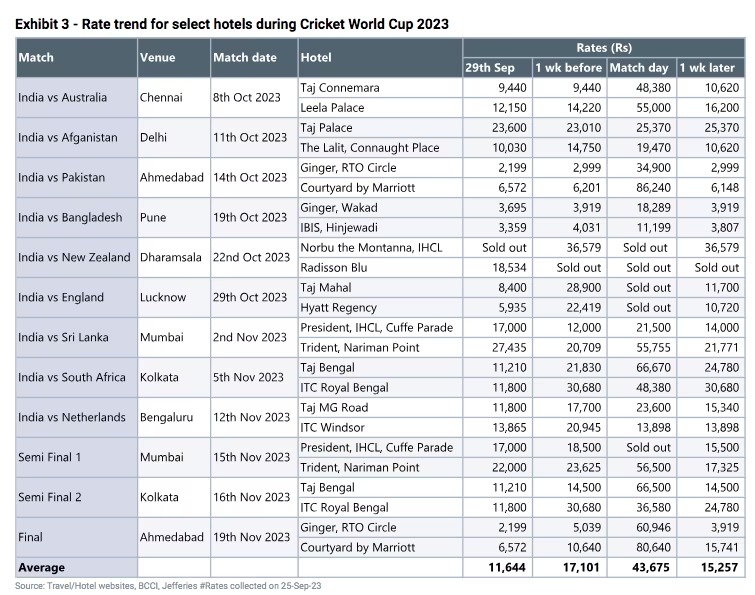Select 'The Lalit, Connaught Place' hotel cell

coord(380,148)
